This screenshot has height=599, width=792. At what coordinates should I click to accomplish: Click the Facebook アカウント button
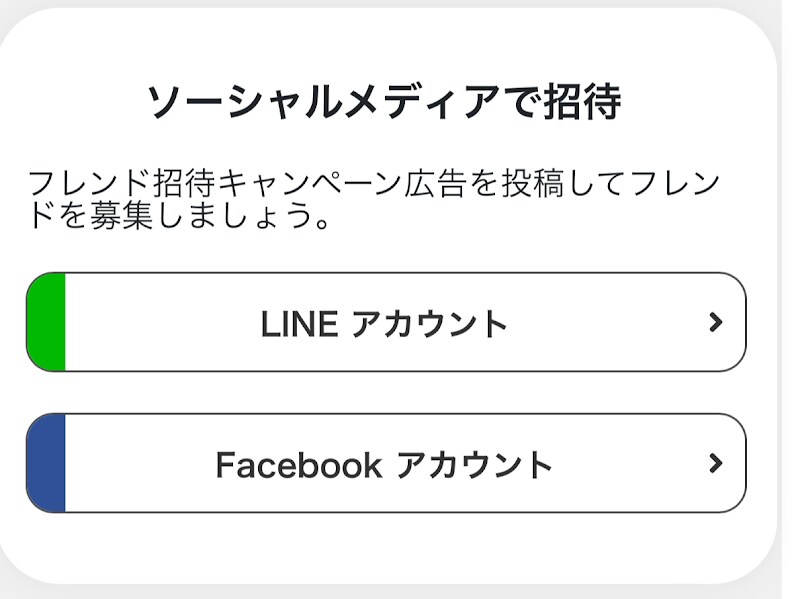click(385, 464)
